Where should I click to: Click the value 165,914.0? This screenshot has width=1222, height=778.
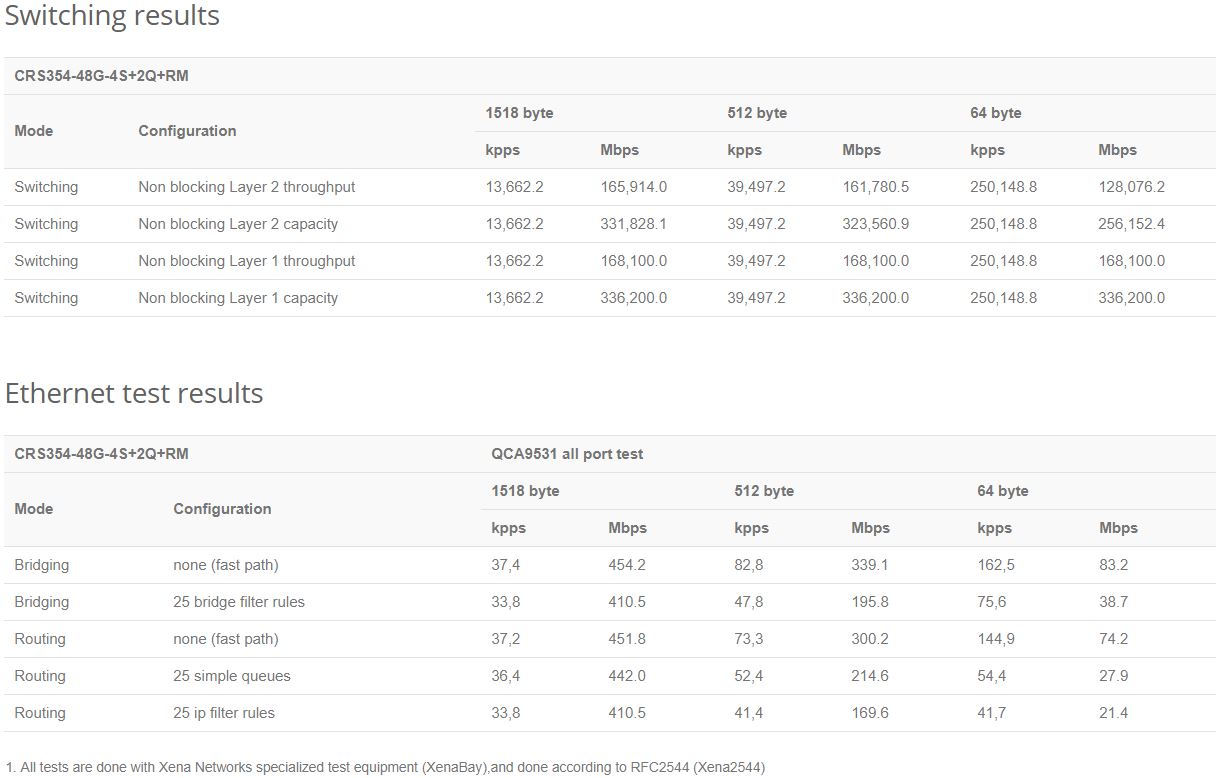point(633,187)
